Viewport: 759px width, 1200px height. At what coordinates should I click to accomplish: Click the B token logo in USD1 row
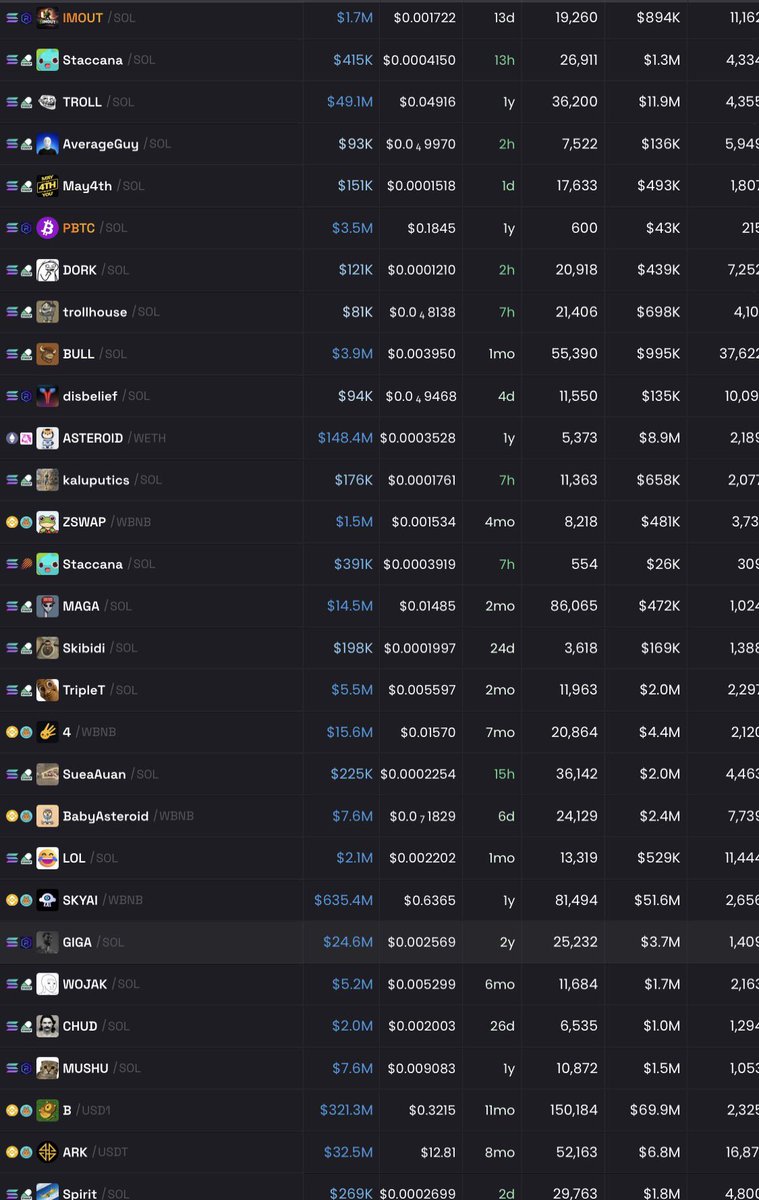coord(47,1110)
